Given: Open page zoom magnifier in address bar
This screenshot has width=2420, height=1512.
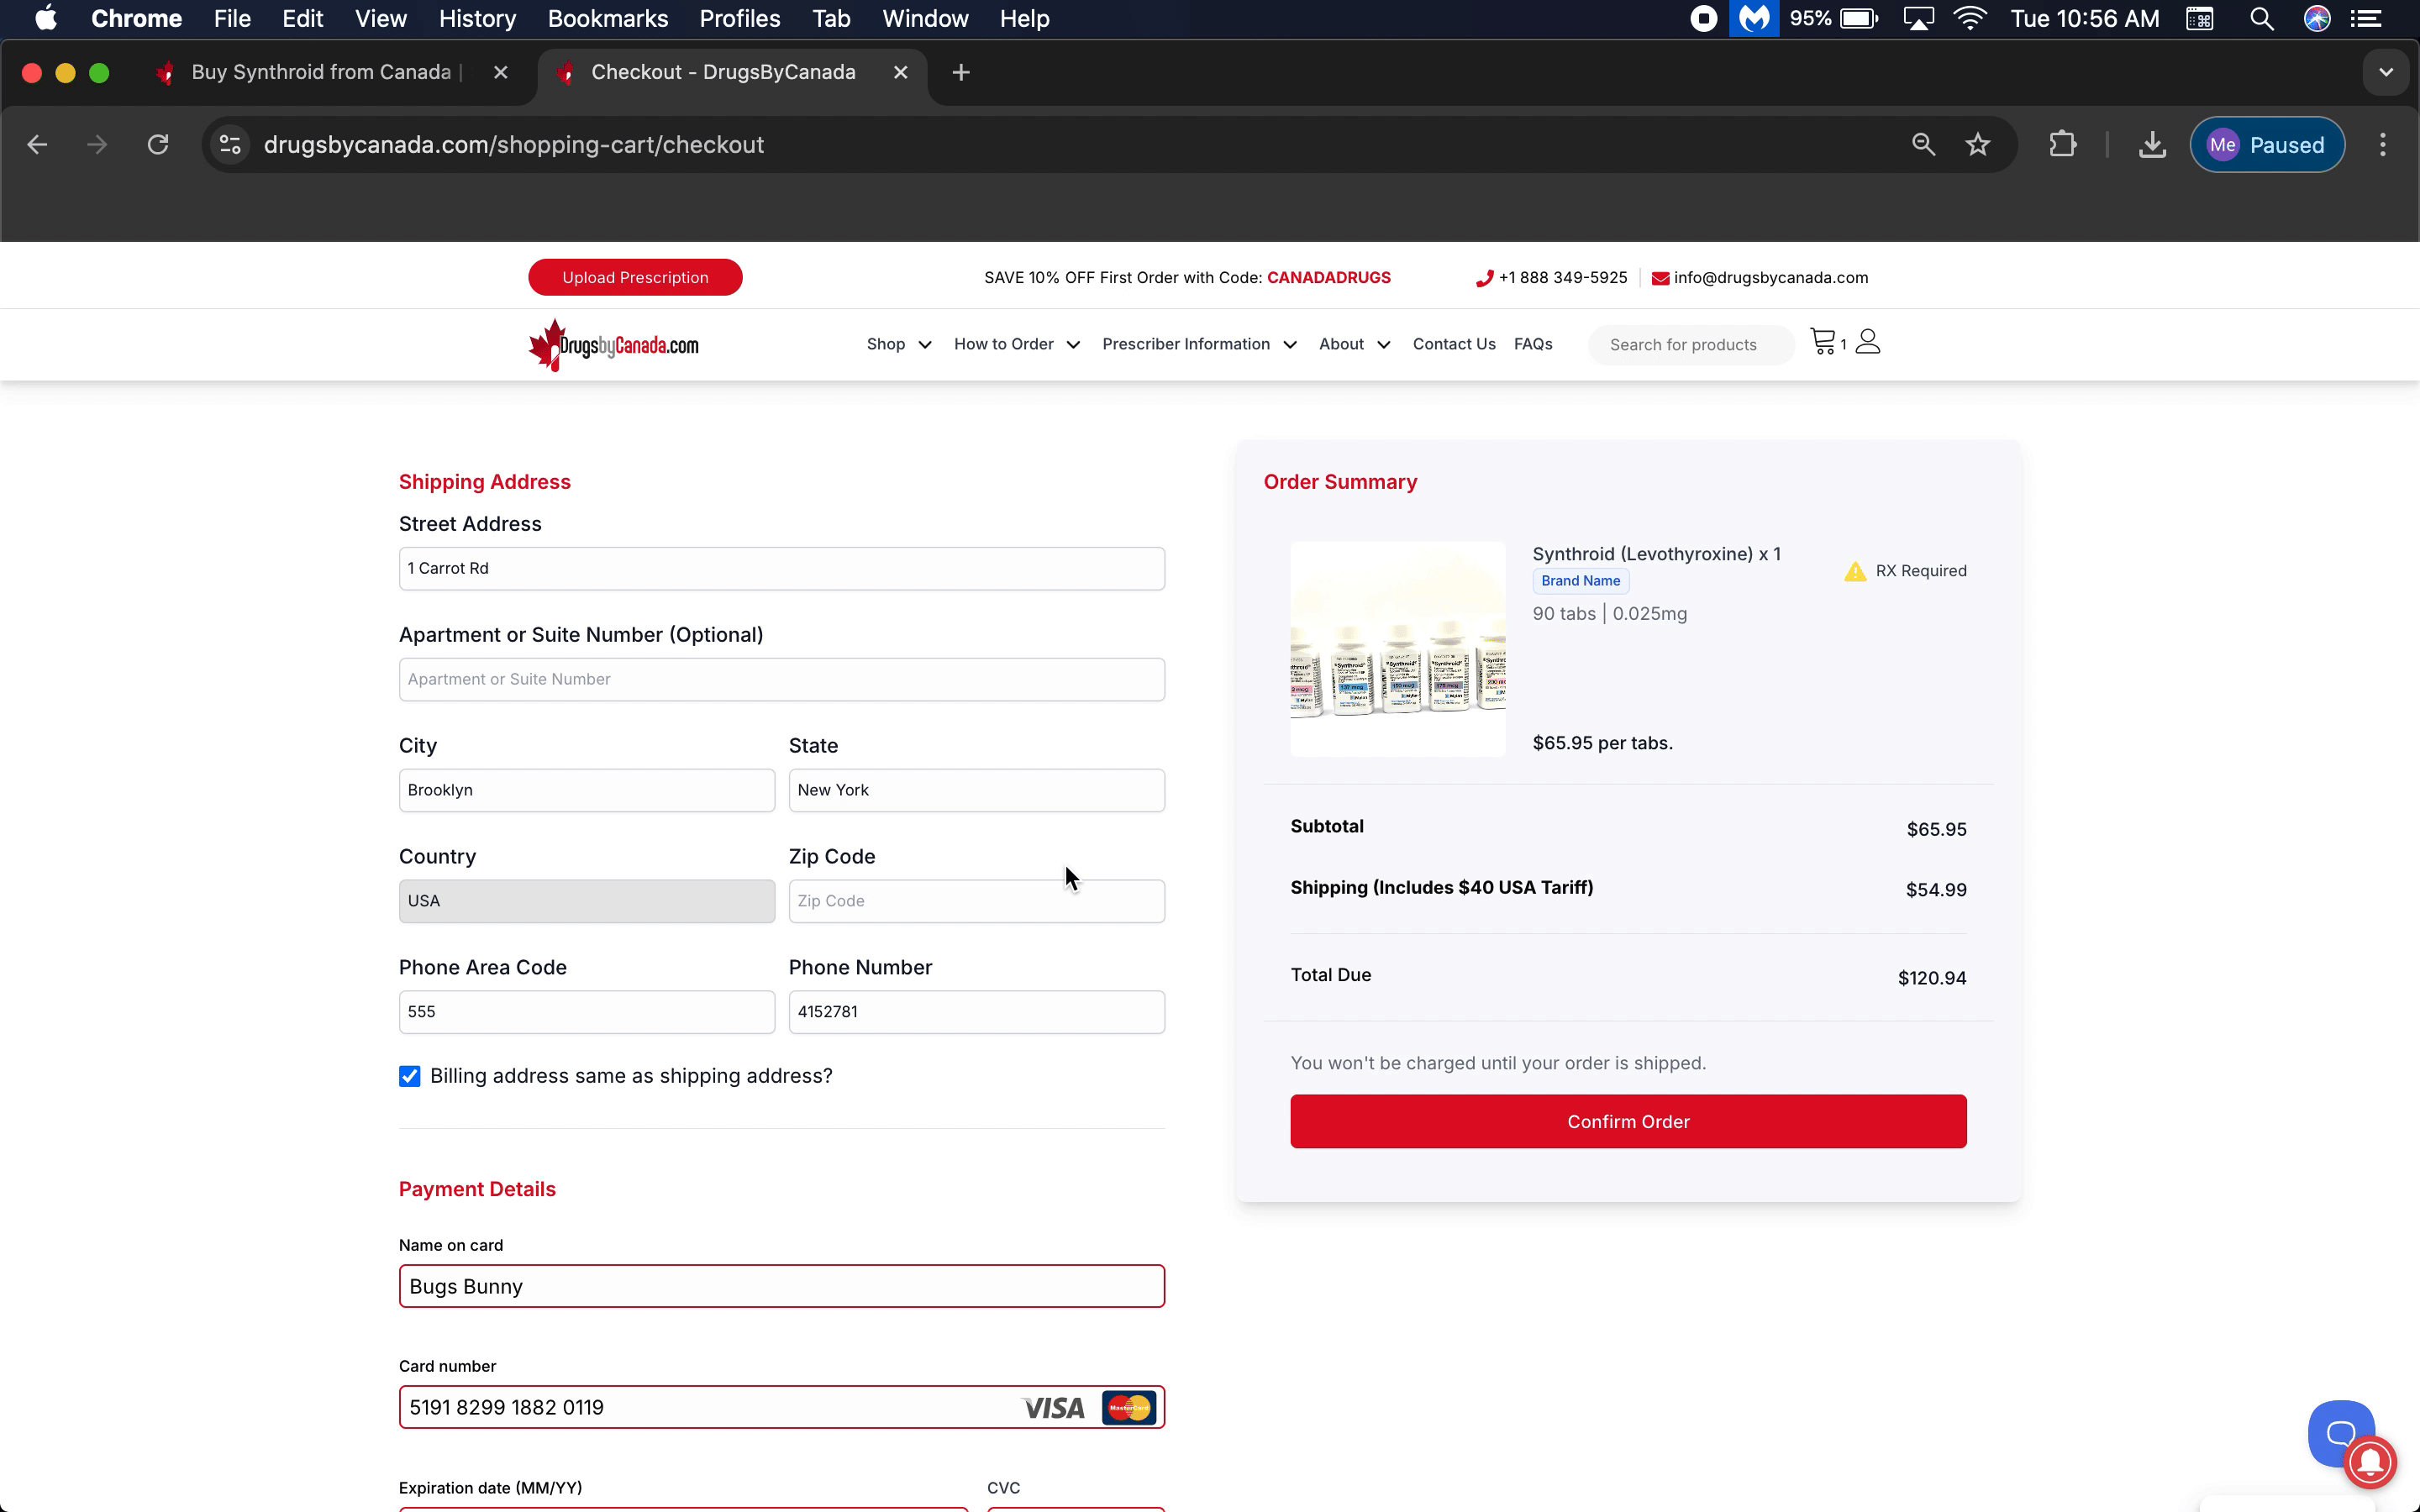Looking at the screenshot, I should (1922, 145).
